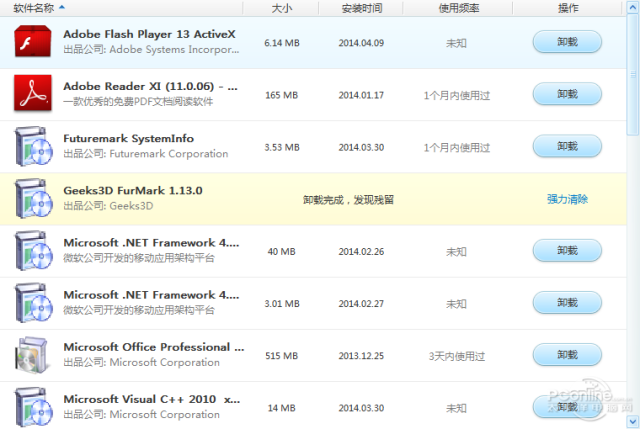Sort by 安装时间 column header
The height and width of the screenshot is (429, 640).
click(x=361, y=8)
